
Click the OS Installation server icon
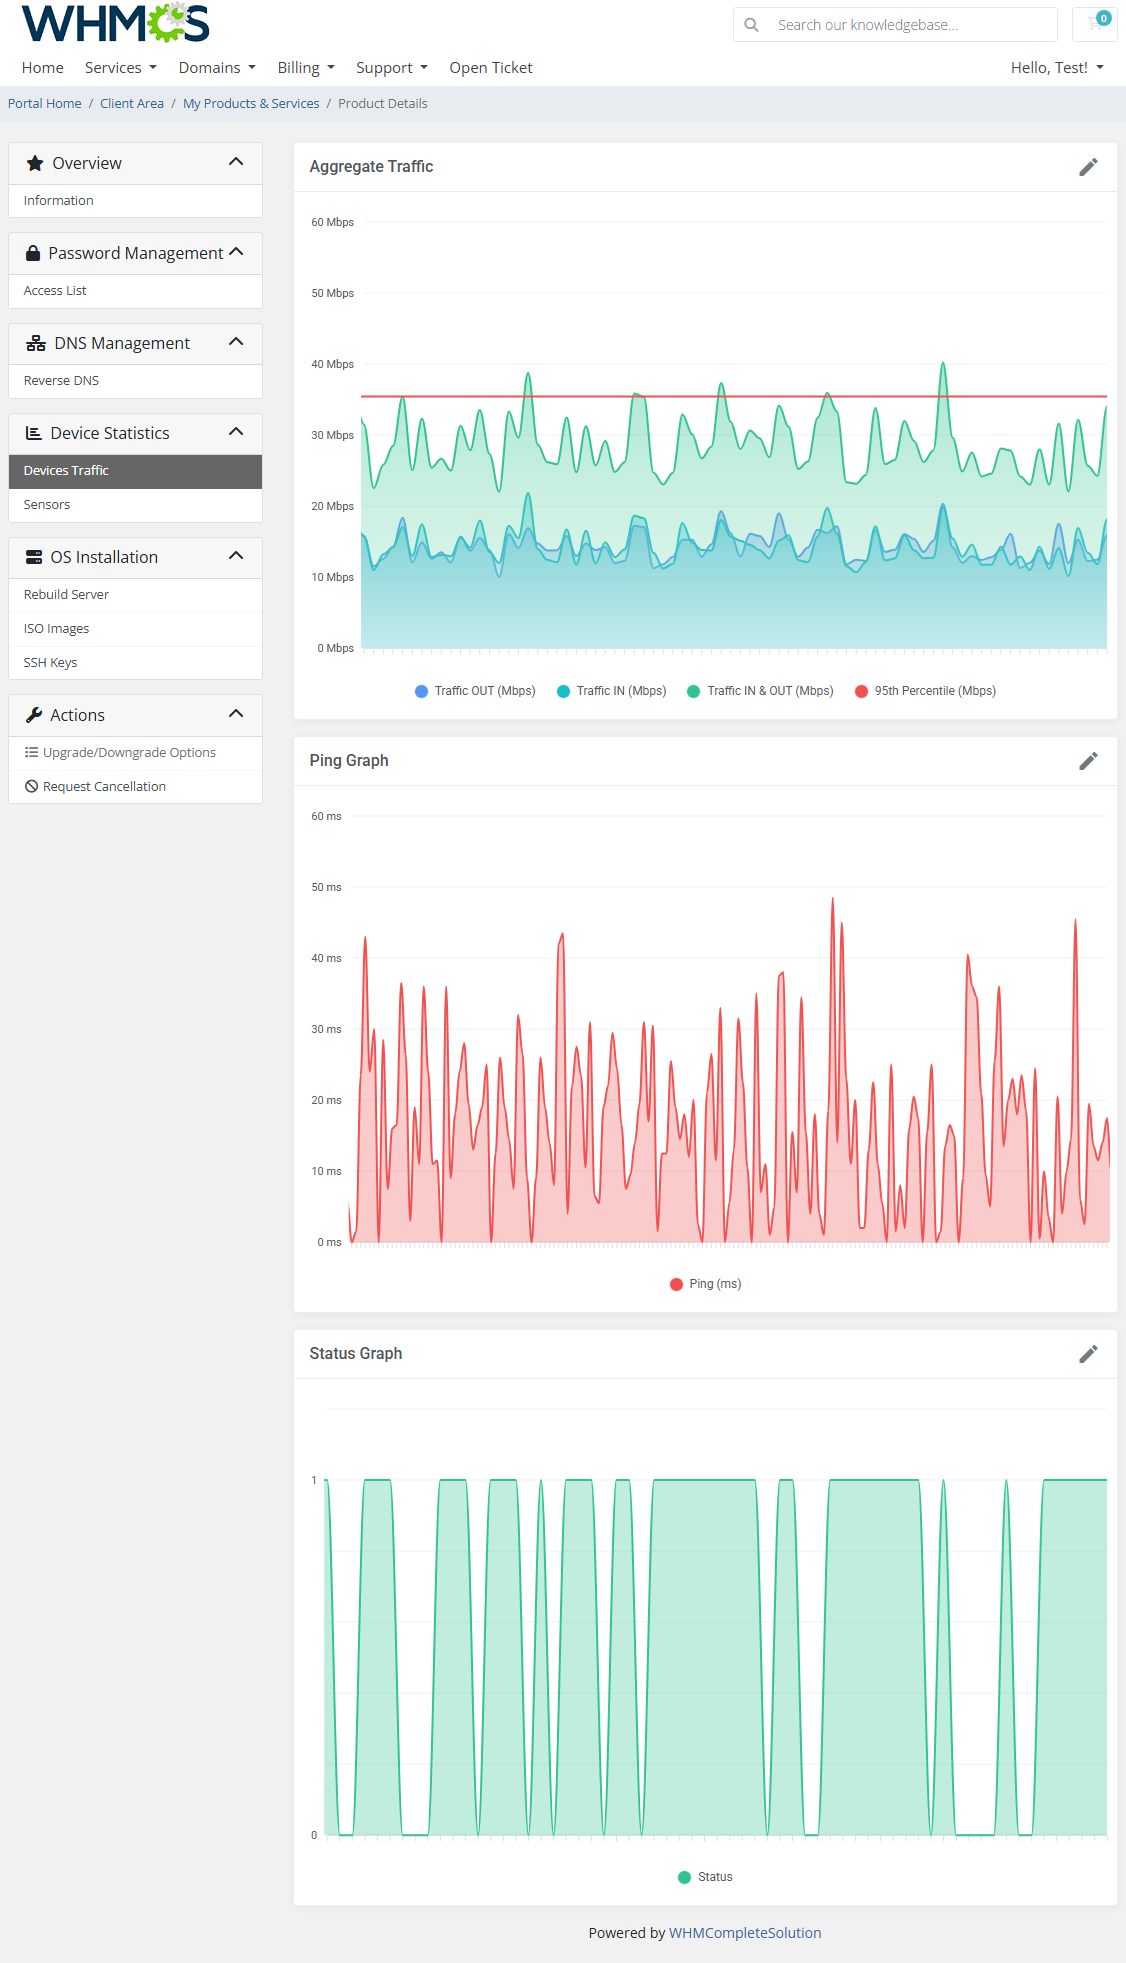(34, 557)
